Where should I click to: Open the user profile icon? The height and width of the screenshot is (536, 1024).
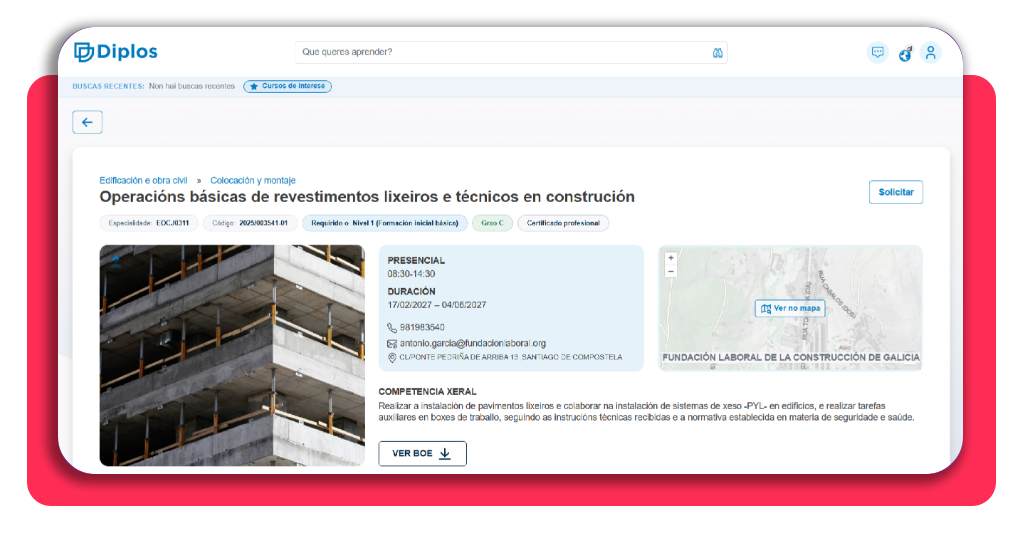click(x=931, y=52)
